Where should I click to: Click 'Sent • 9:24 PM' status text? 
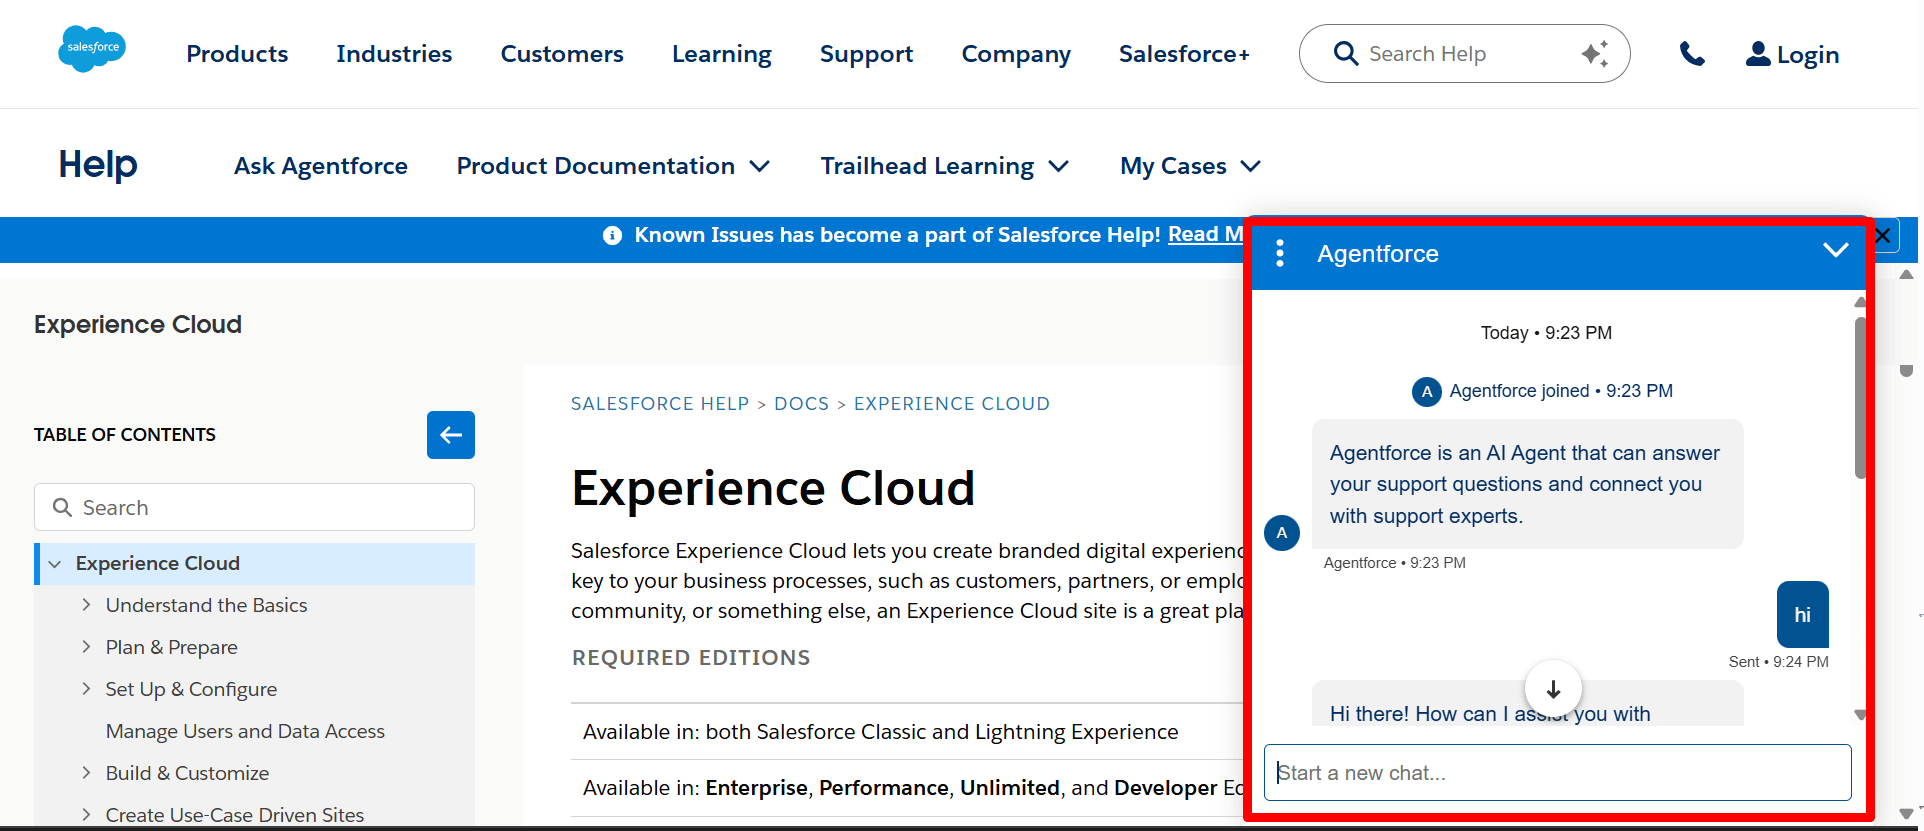tap(1778, 662)
